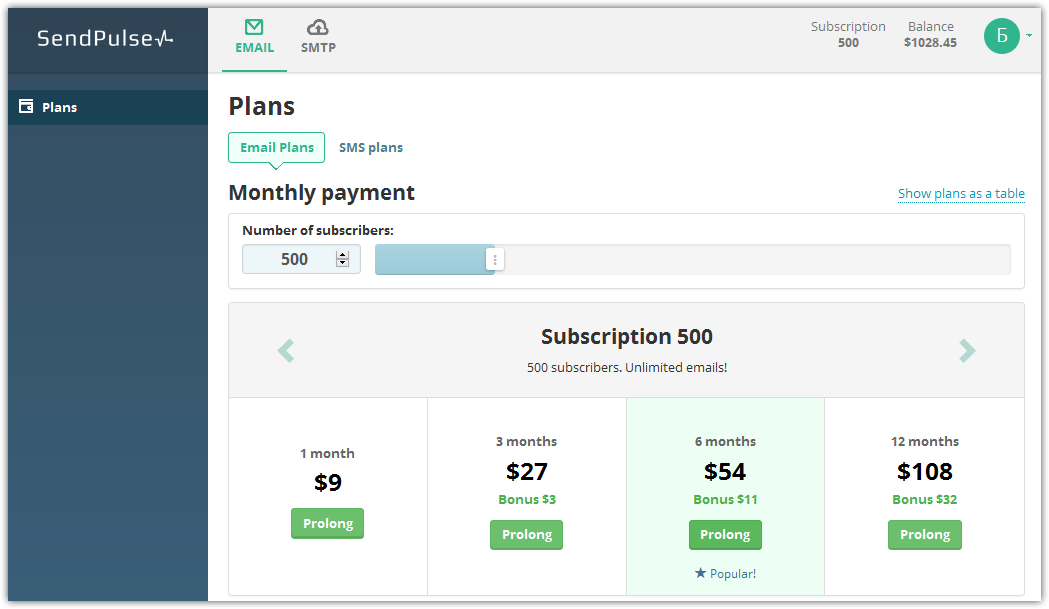Image resolution: width=1049 pixels, height=609 pixels.
Task: Expand the account dropdown arrow
Action: (1029, 35)
